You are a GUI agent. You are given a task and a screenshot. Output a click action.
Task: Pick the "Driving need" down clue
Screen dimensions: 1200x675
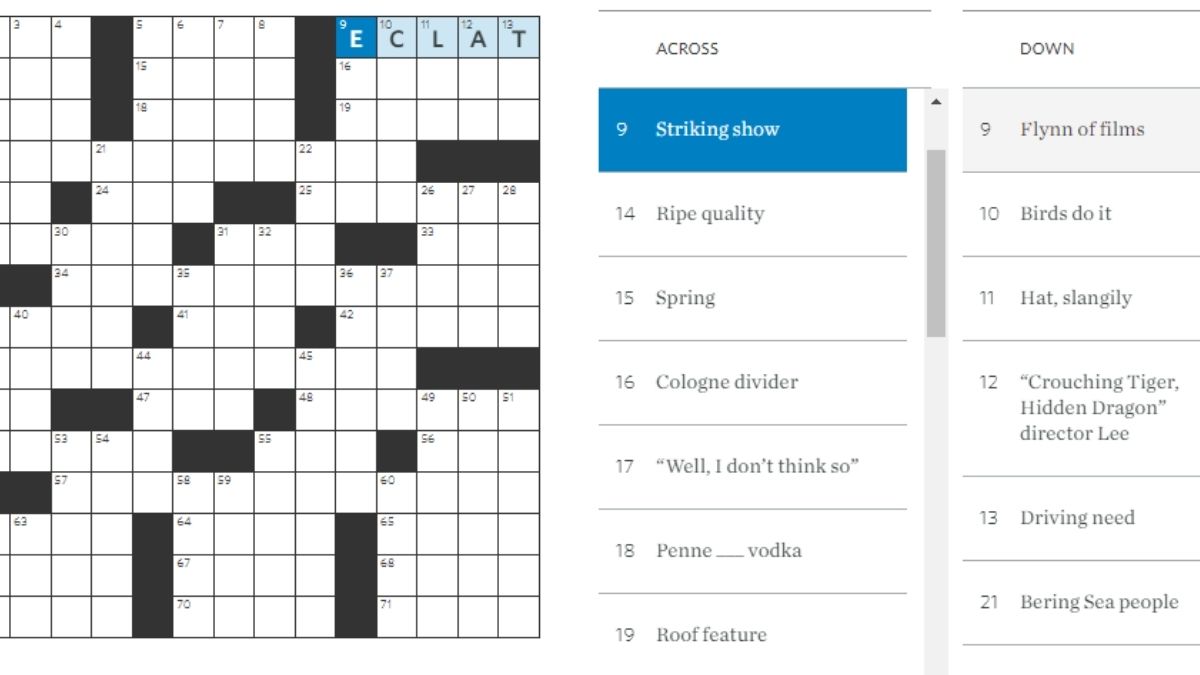coord(1081,518)
